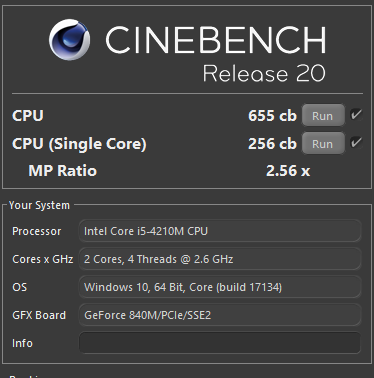Run the multi-core CPU benchmark
This screenshot has width=374, height=378.
tap(323, 115)
